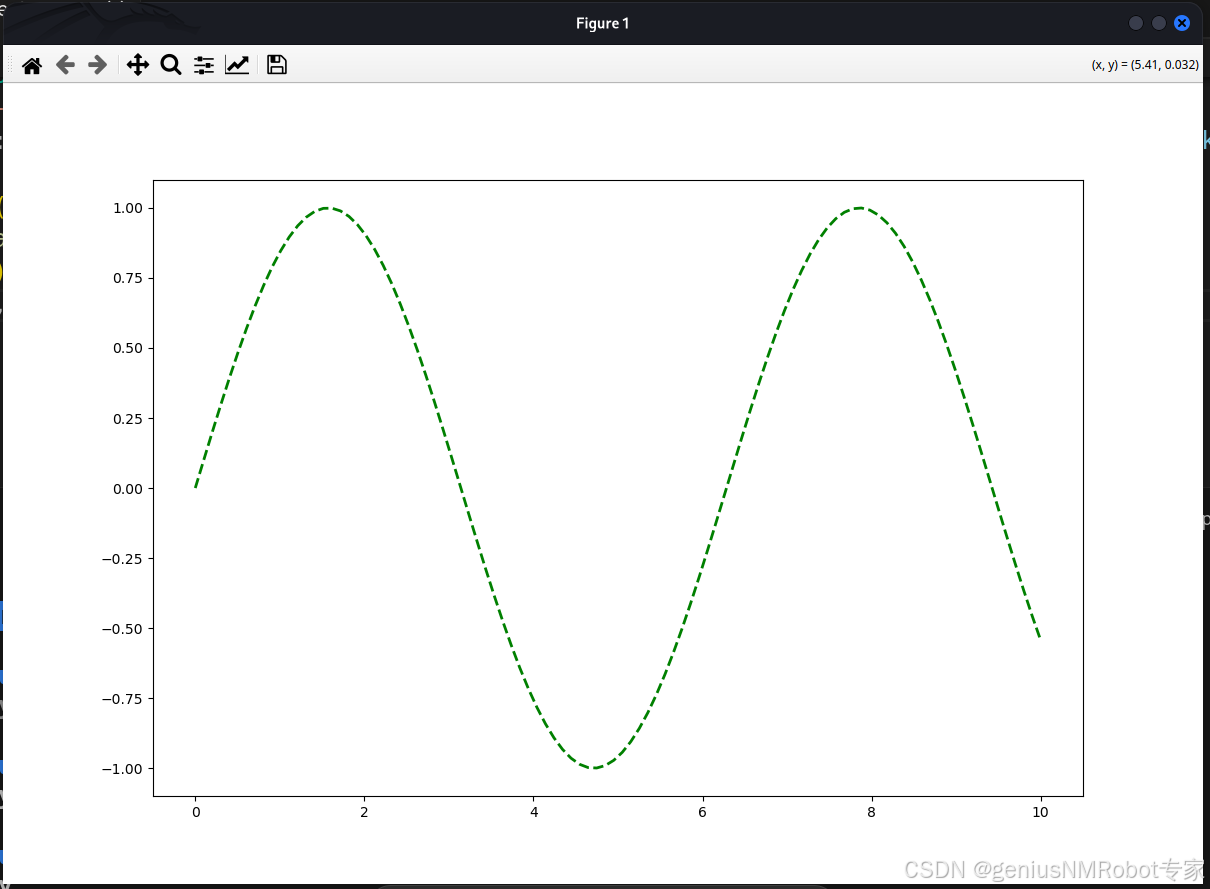This screenshot has width=1210, height=889.
Task: Click the lowest trough of the dashed curve
Action: coord(594,768)
